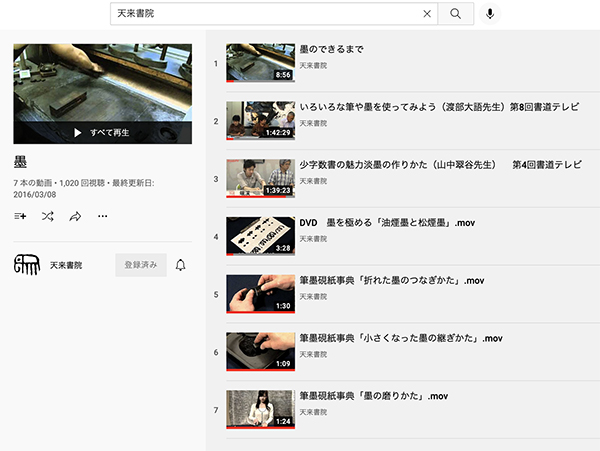
Task: Click thumbnail for 小さくなった墨の継ぎかた
Action: point(260,352)
